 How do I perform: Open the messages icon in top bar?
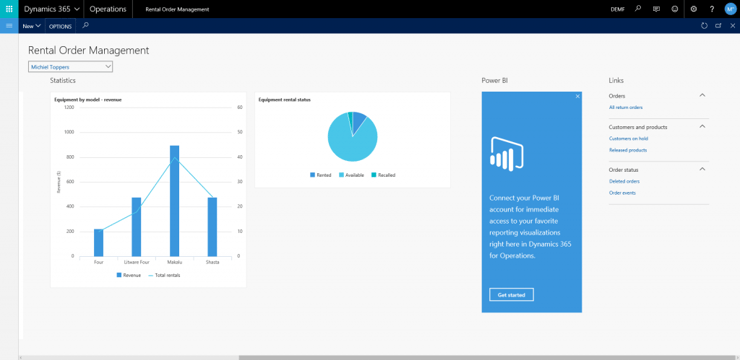click(x=656, y=9)
